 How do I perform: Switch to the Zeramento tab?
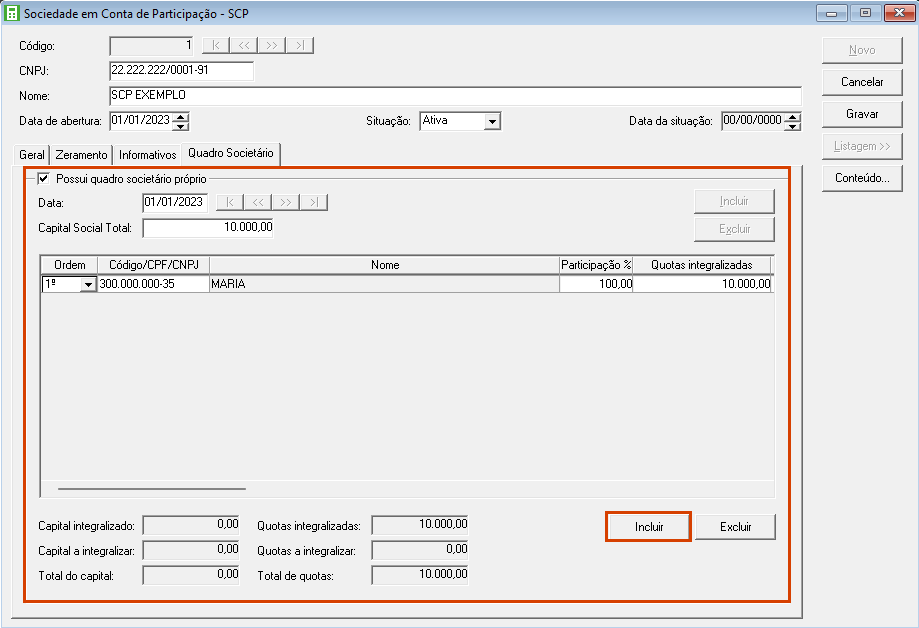[x=81, y=155]
